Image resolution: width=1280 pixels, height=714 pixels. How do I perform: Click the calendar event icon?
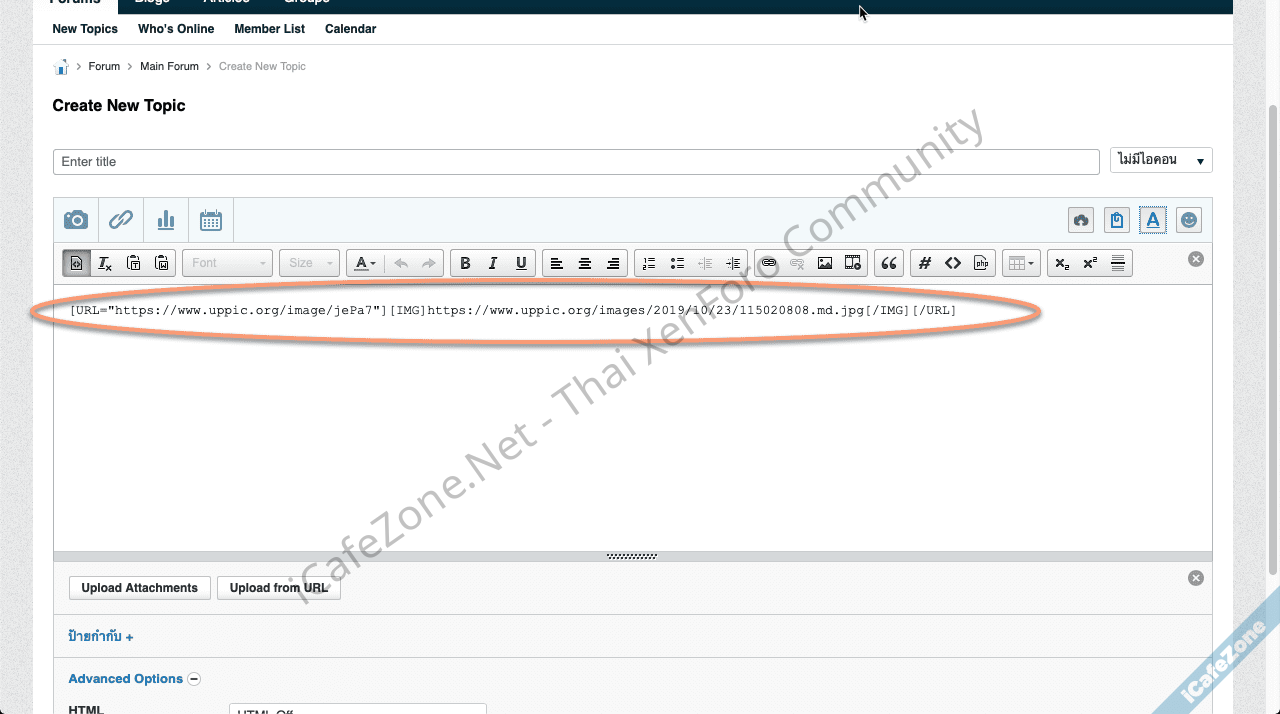pos(211,220)
